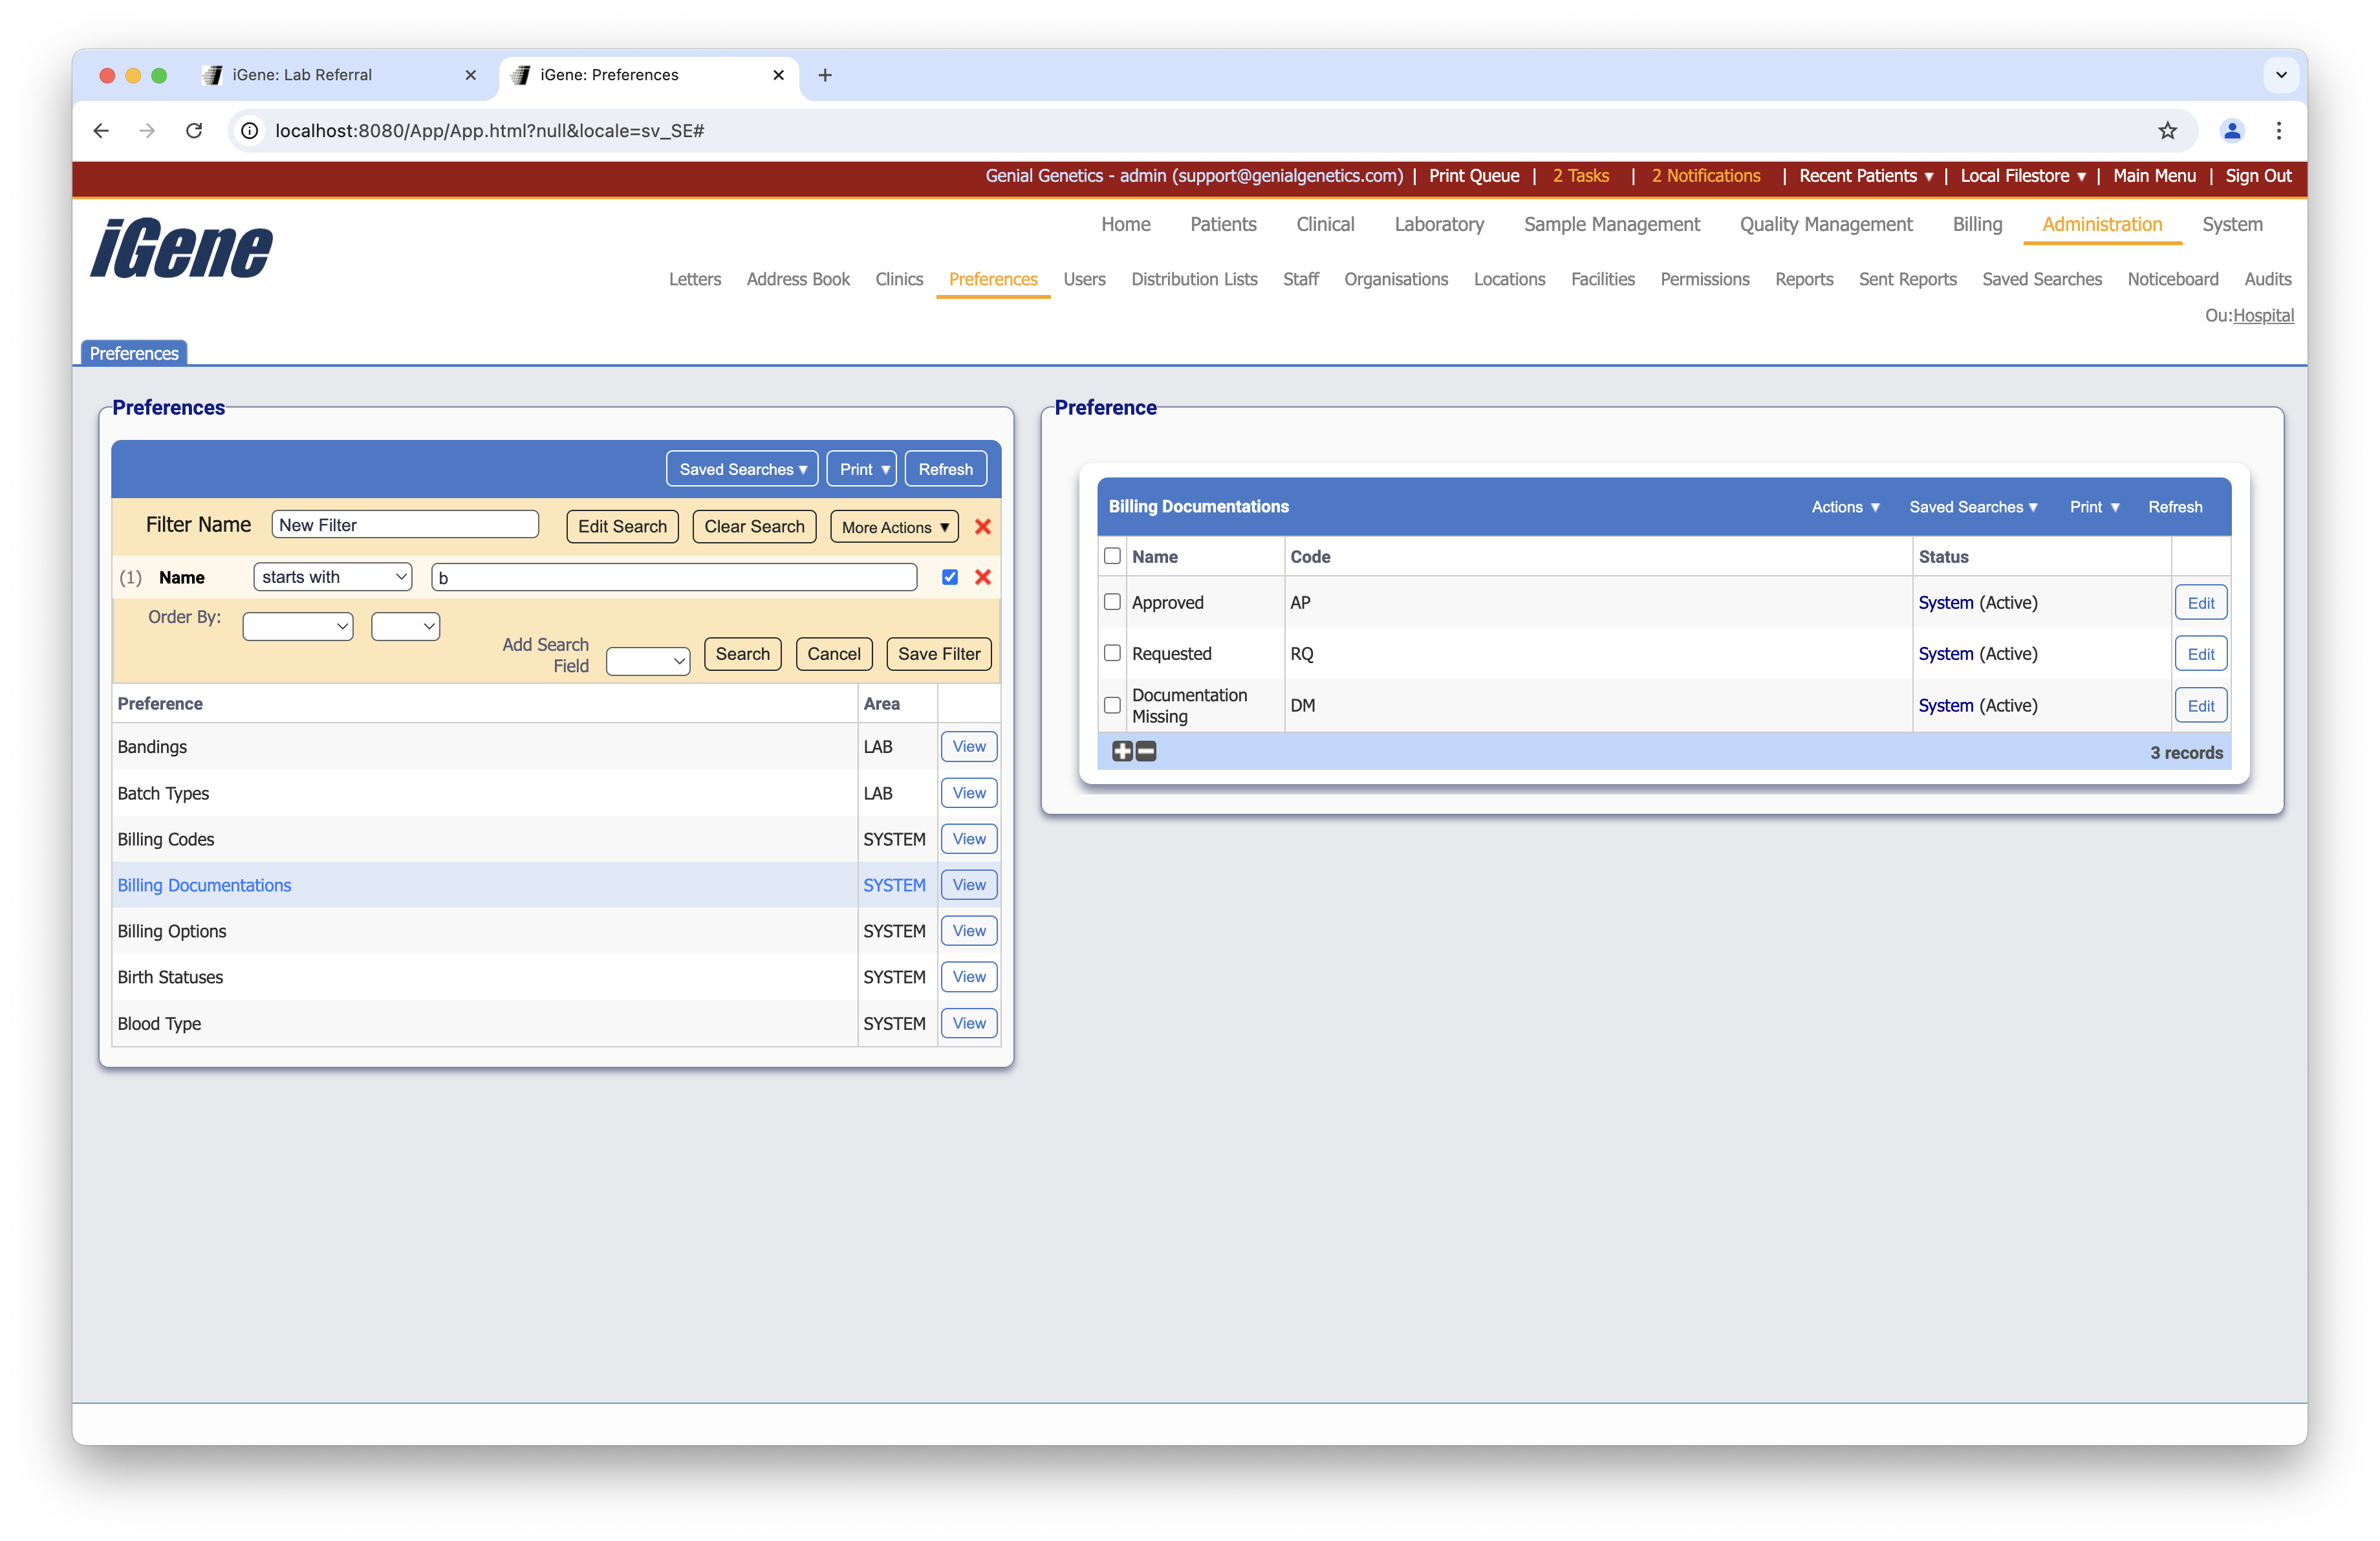
Task: Open the Saved Searches dropdown in filter toolbar
Action: [741, 468]
